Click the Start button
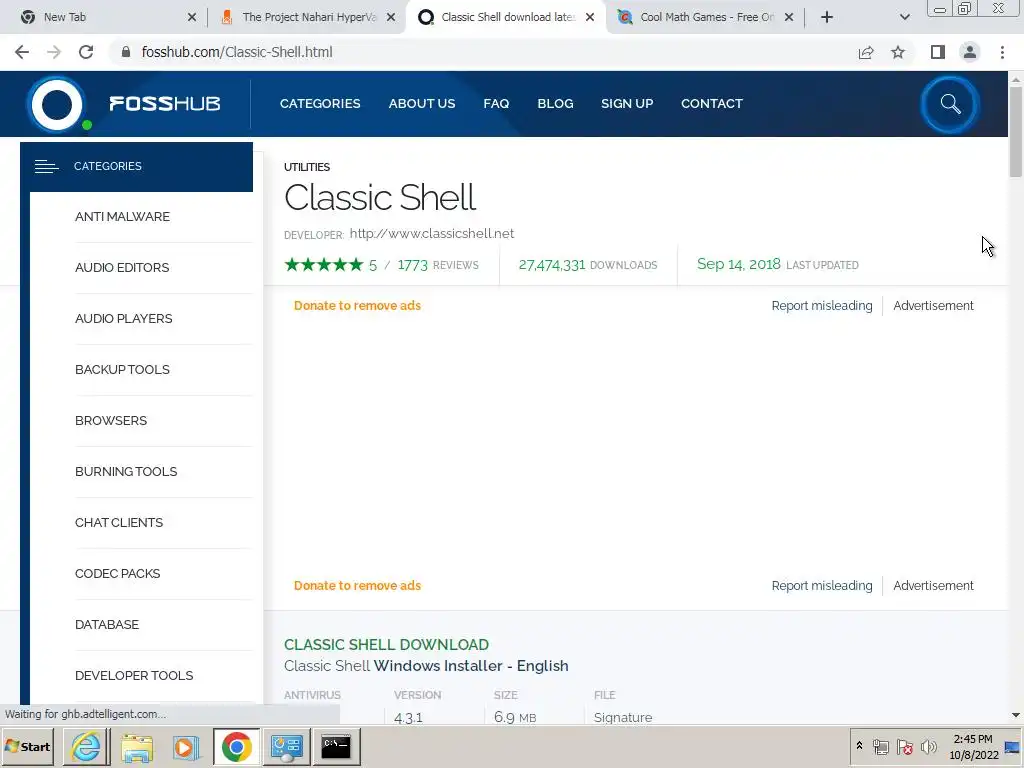1024x768 pixels. [27, 747]
